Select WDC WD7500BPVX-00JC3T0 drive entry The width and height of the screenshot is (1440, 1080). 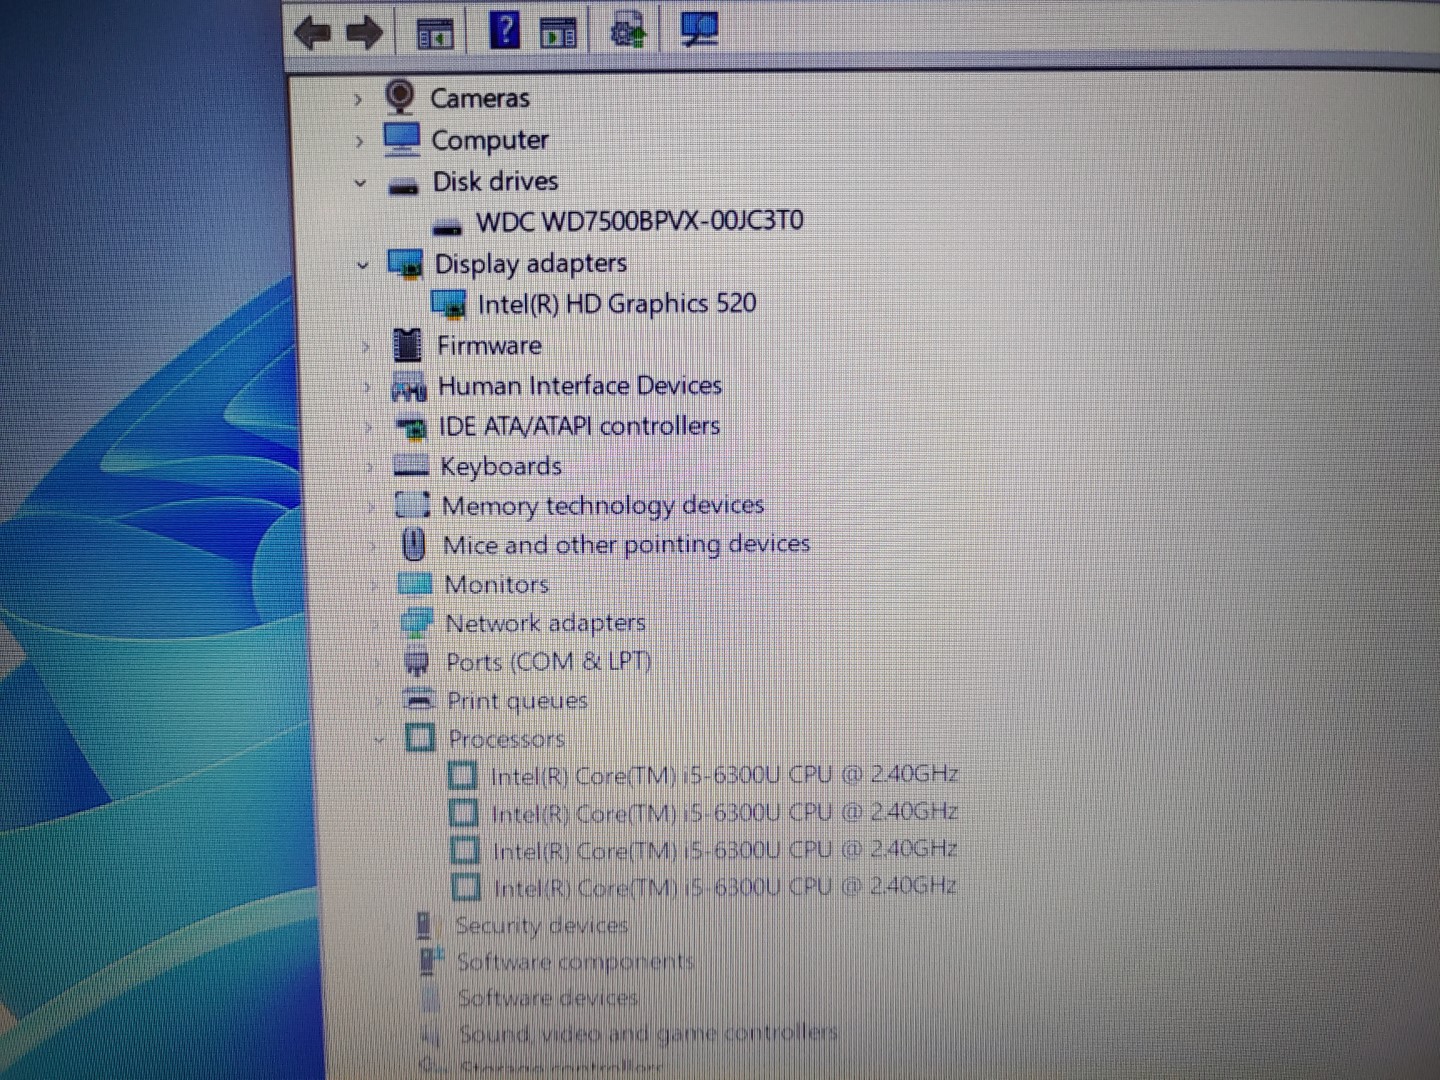pyautogui.click(x=640, y=221)
